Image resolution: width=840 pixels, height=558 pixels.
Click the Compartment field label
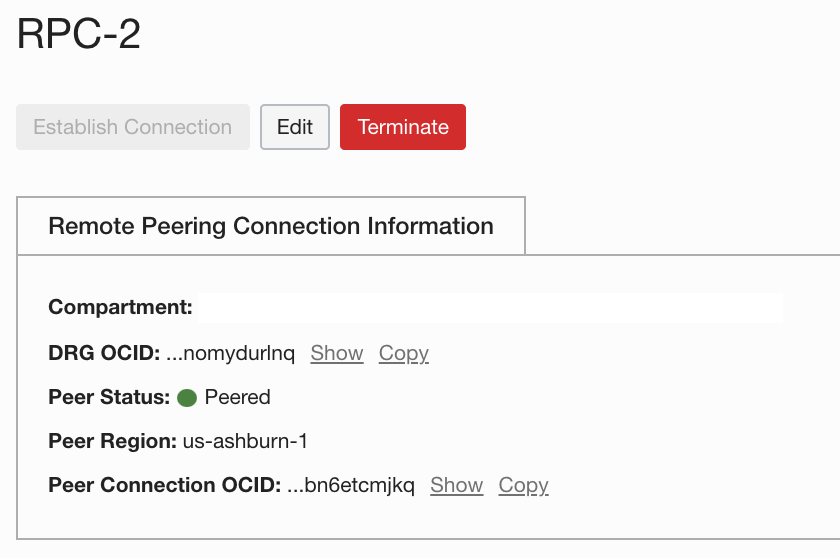click(120, 307)
